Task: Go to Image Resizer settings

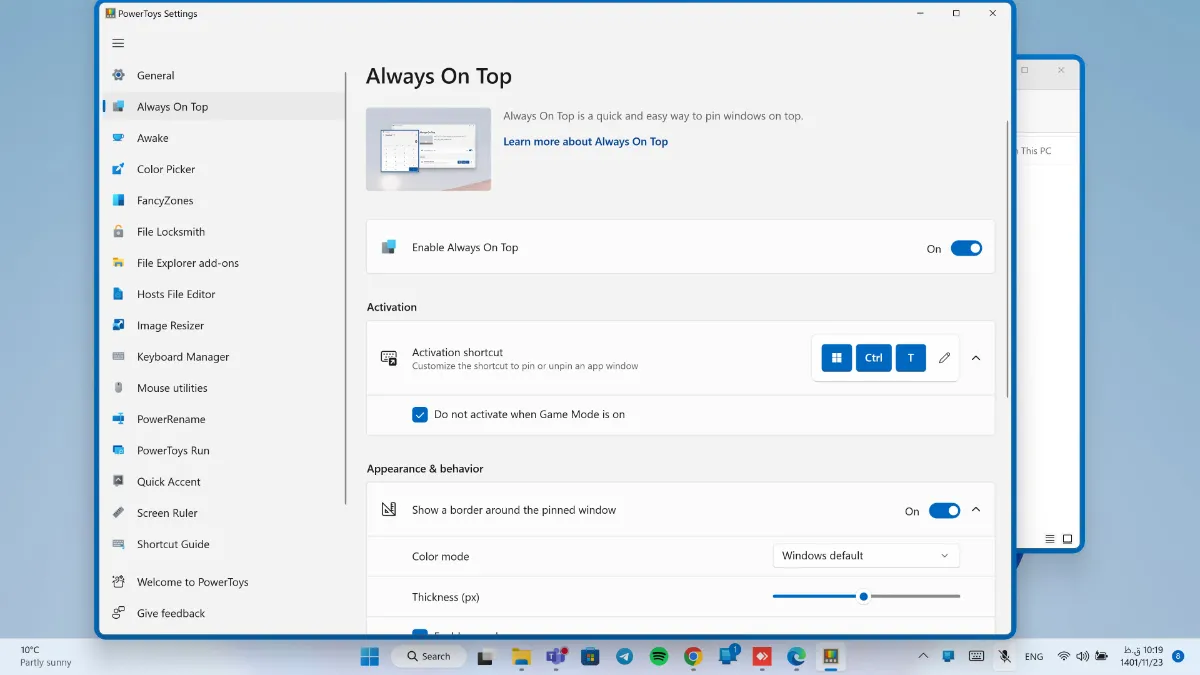Action: pyautogui.click(x=170, y=325)
